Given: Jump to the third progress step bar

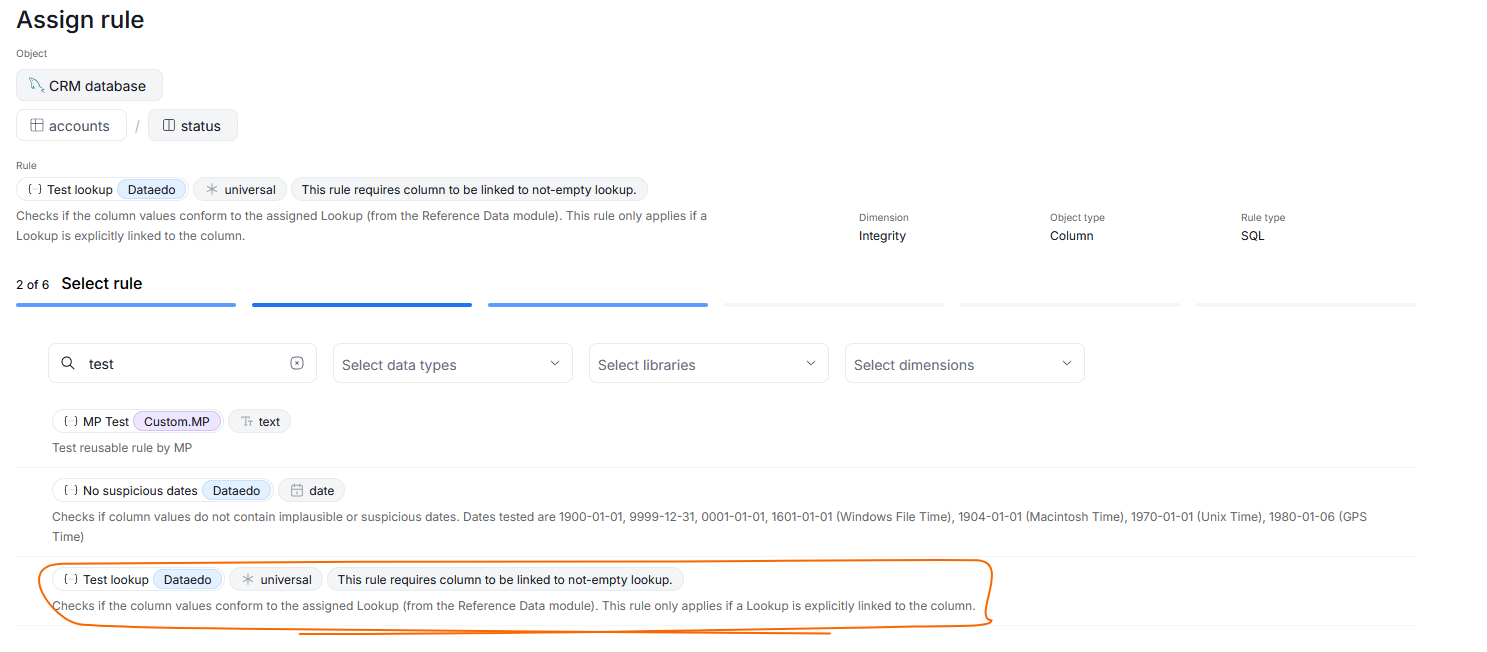Looking at the screenshot, I should (598, 305).
